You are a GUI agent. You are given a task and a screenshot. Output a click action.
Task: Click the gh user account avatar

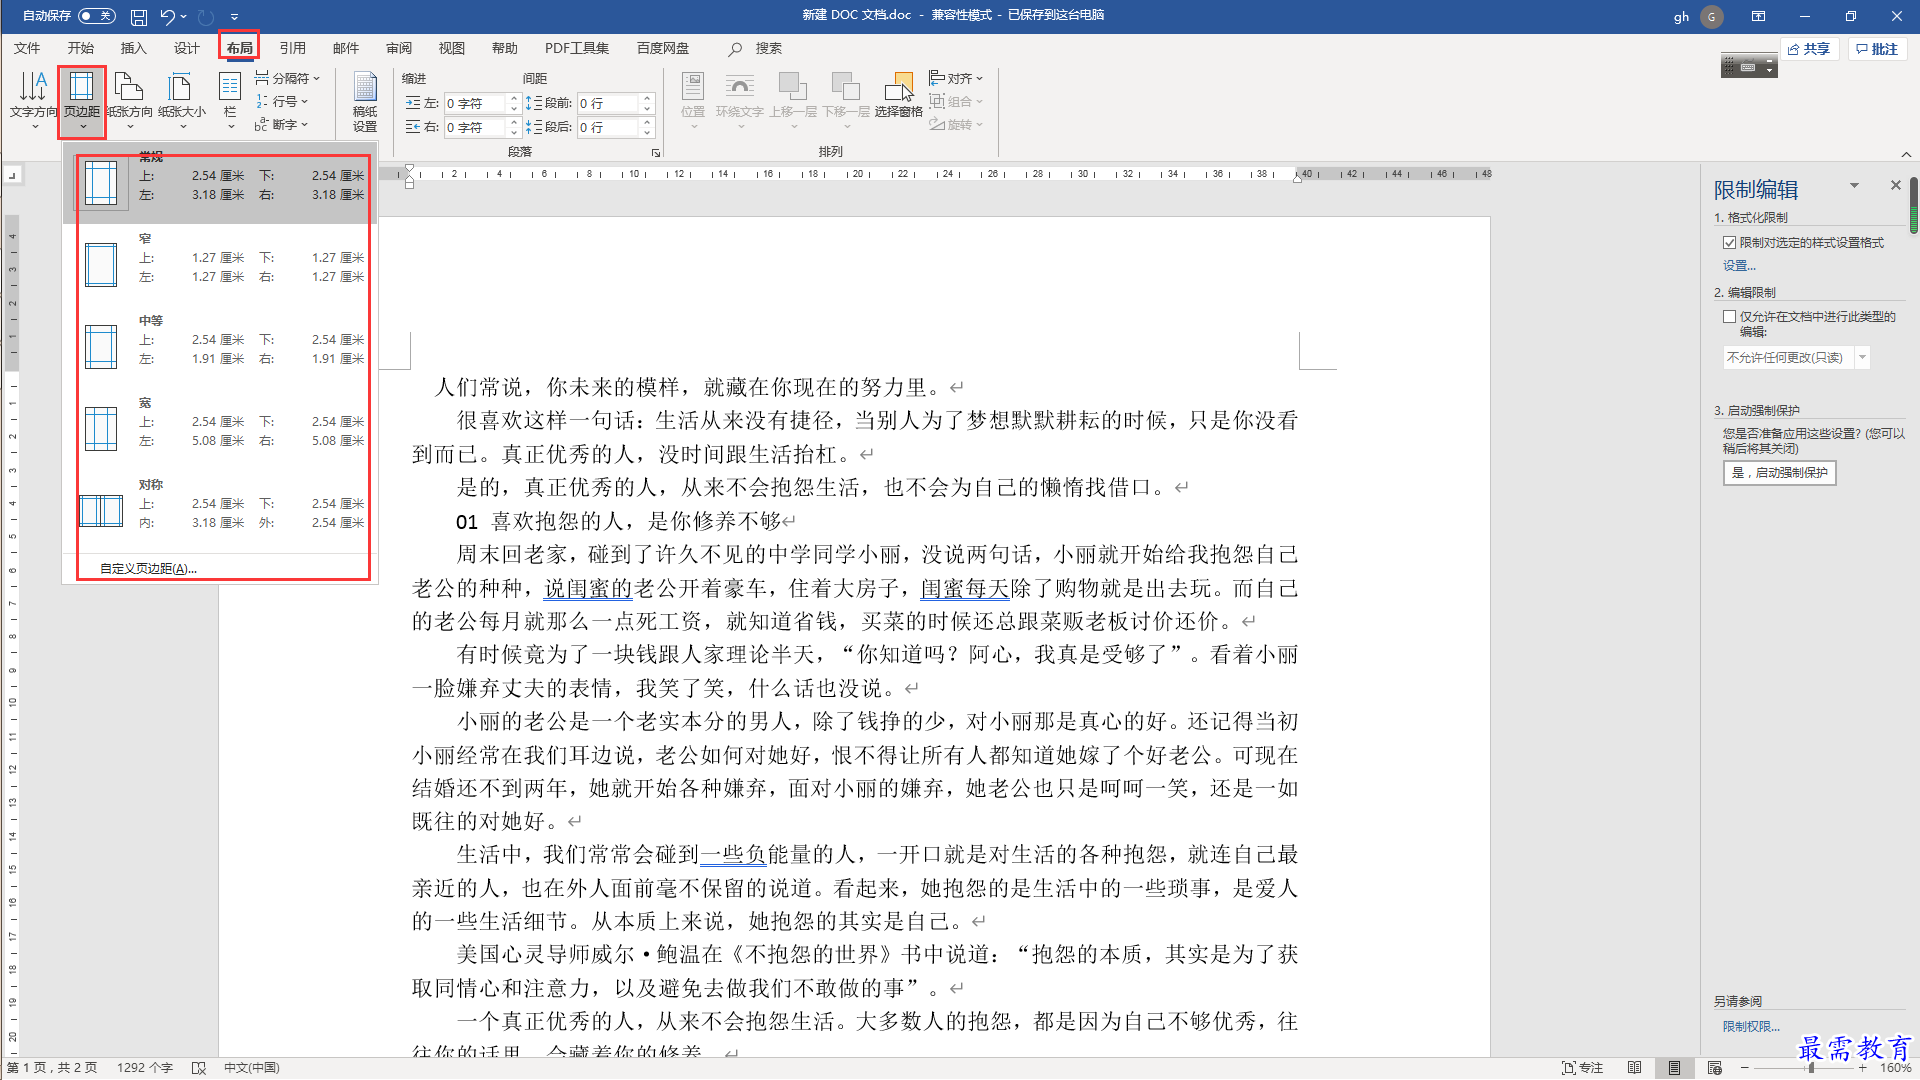[x=1712, y=17]
